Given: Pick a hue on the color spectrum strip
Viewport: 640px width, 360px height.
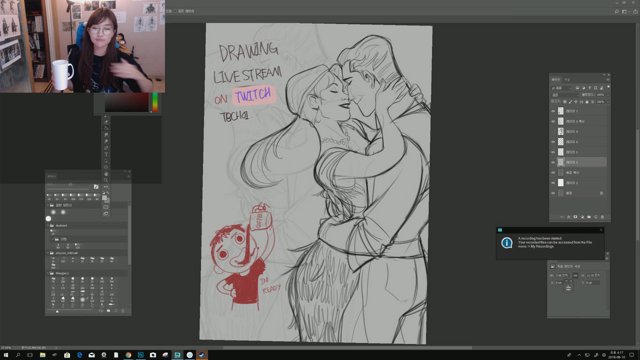Looking at the screenshot, I should coord(155,102).
